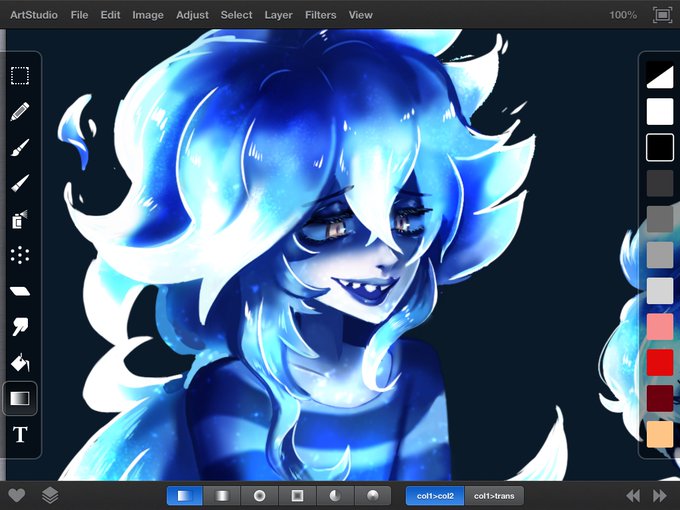Pick the white primary color swatch
Viewport: 680px width, 510px height.
point(660,111)
